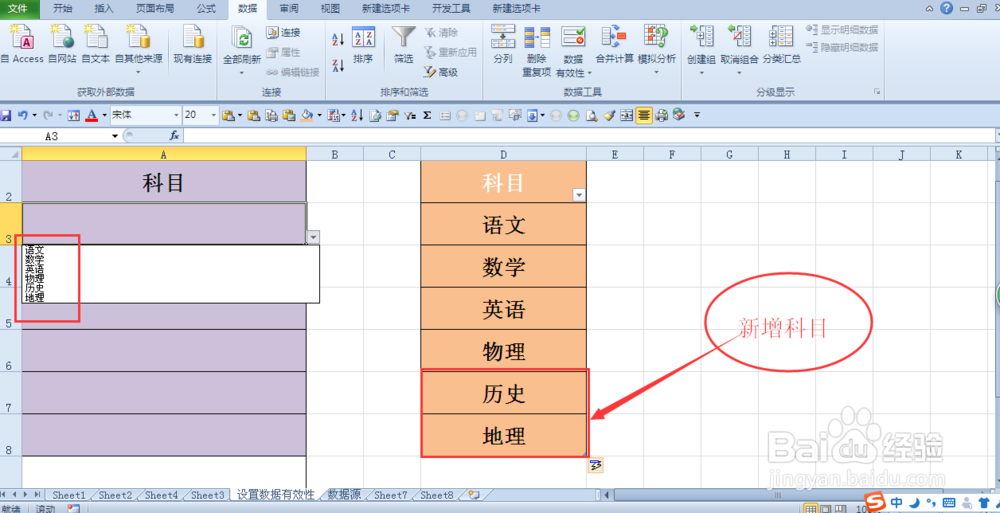Open the 连接 connections button
This screenshot has height=513, width=1000.
[283, 33]
